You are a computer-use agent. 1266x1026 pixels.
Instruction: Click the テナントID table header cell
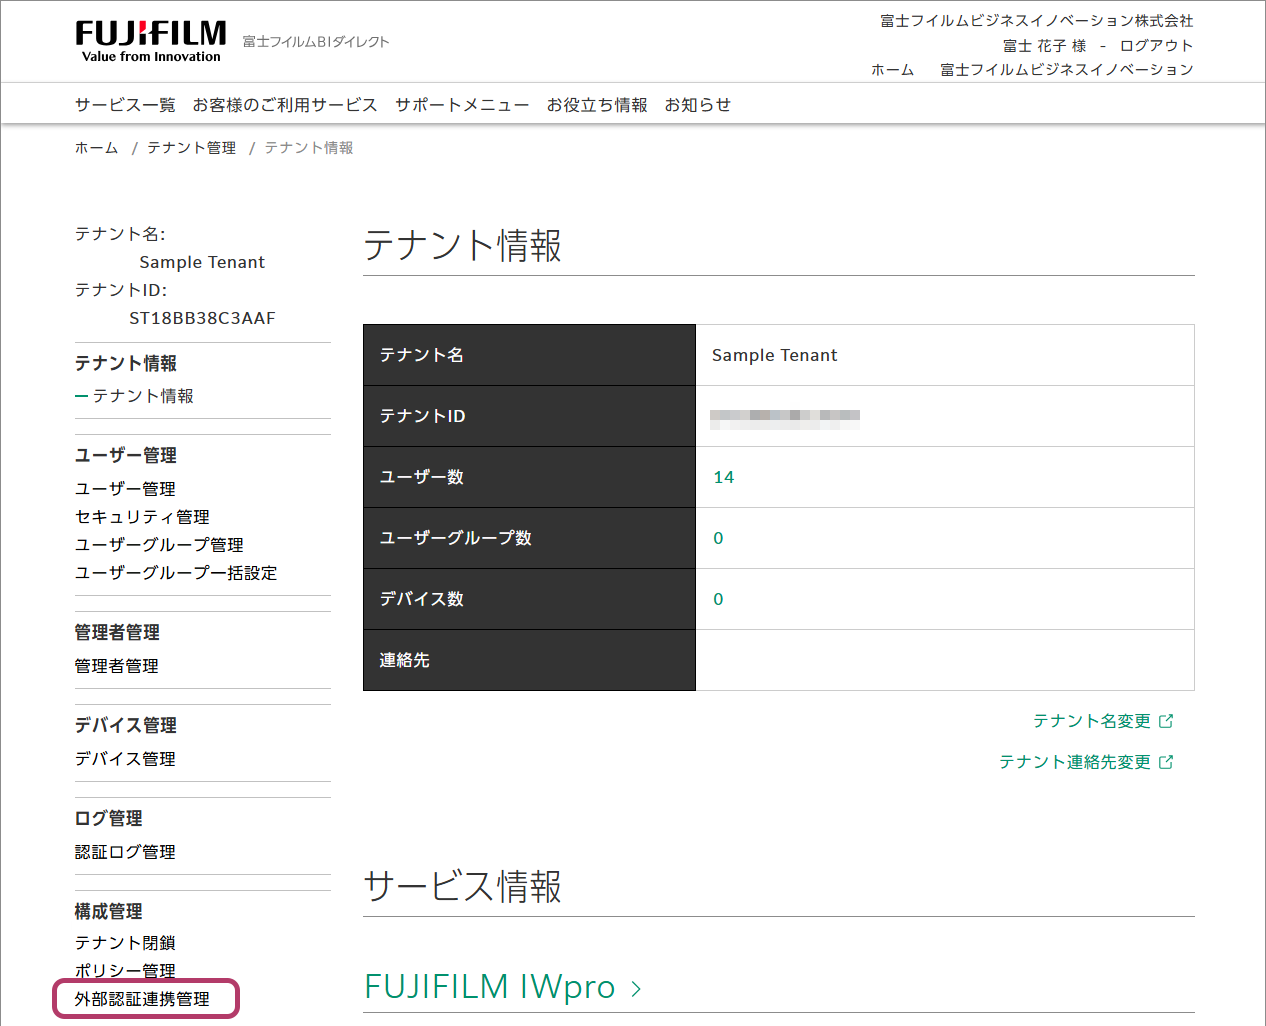coord(529,416)
